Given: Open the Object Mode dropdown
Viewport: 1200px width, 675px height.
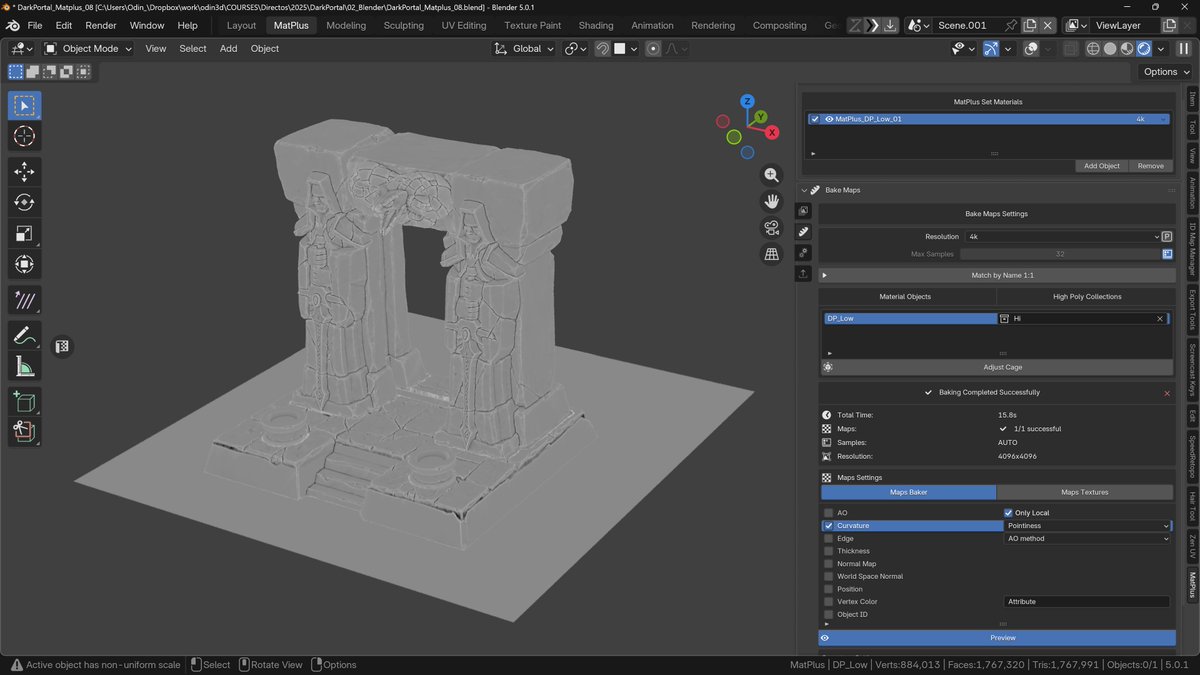Looking at the screenshot, I should tap(90, 48).
